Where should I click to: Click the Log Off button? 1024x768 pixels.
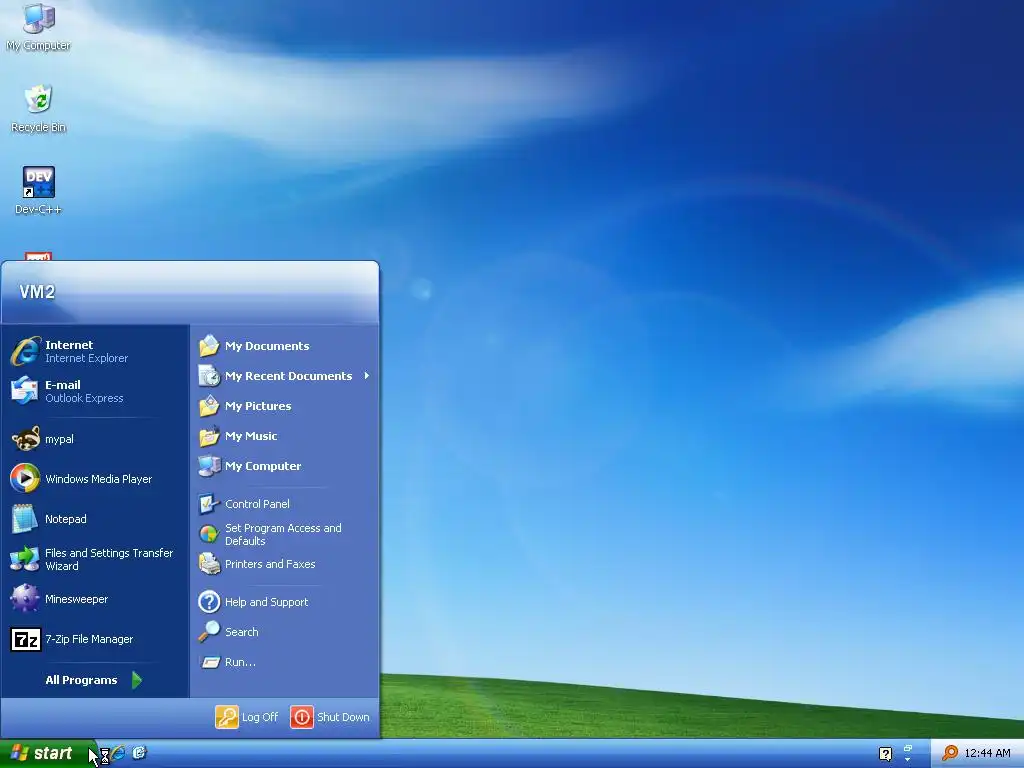click(x=247, y=716)
